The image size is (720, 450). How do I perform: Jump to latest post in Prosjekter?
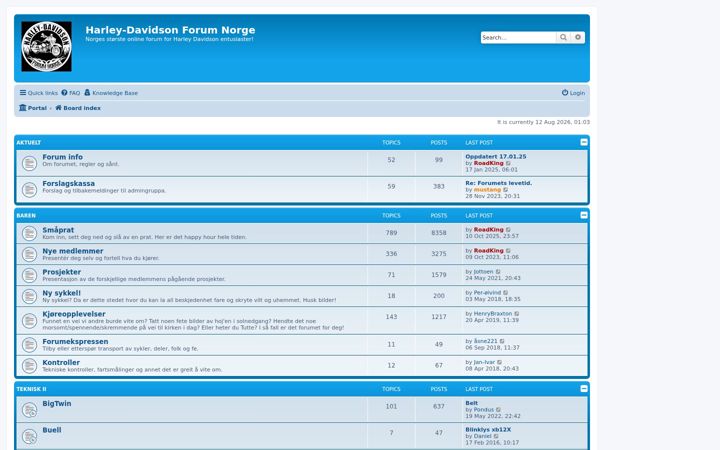498,272
